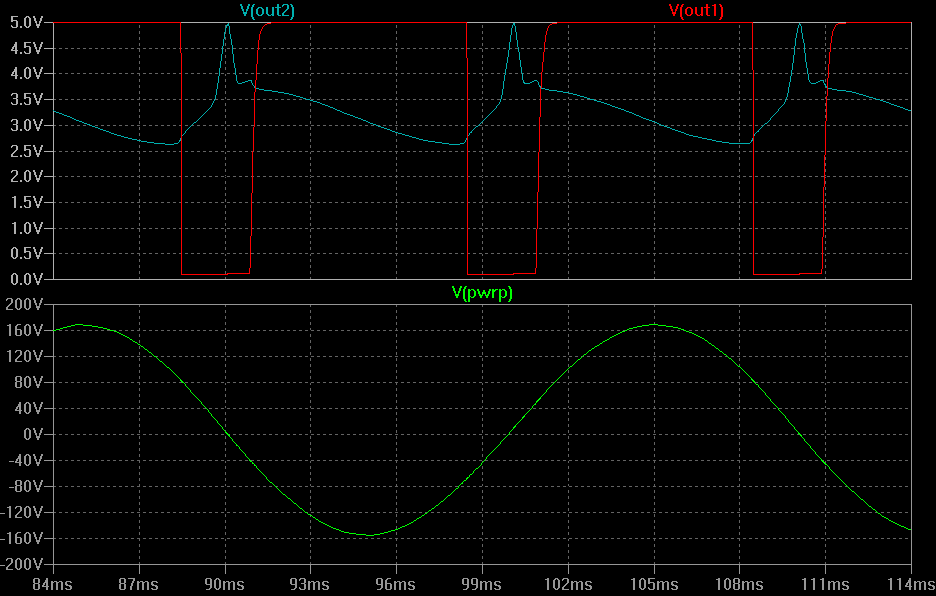Click the 200V axis label
Viewport: 936px width, 596px height.
pos(24,305)
